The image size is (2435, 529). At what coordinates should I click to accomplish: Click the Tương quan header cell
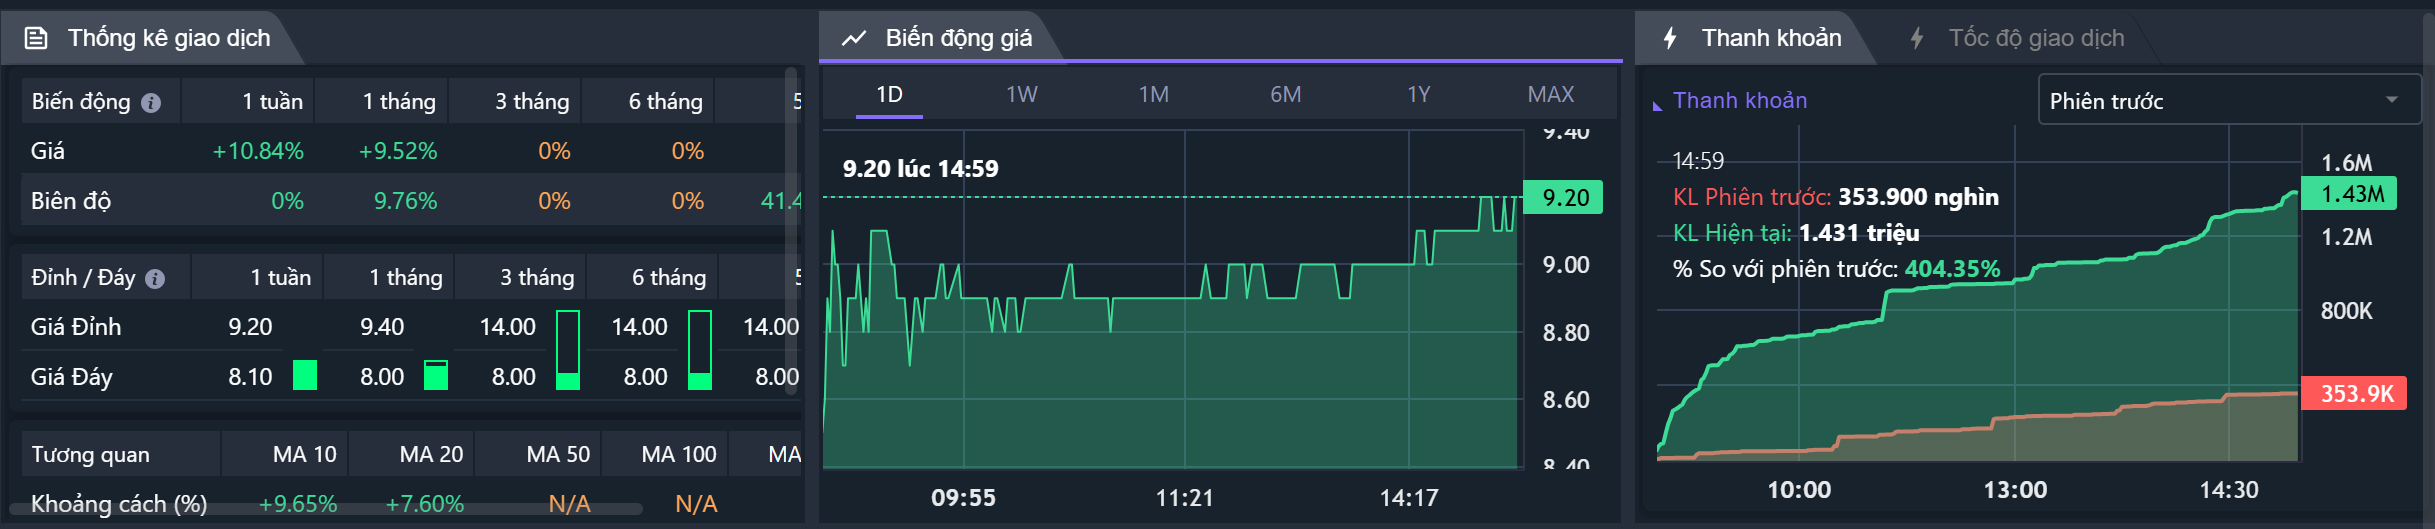tap(120, 454)
